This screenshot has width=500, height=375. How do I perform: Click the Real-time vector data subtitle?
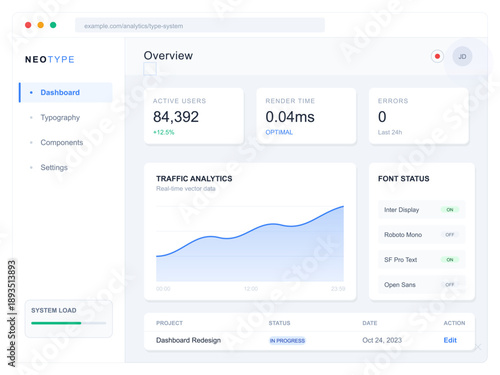186,189
